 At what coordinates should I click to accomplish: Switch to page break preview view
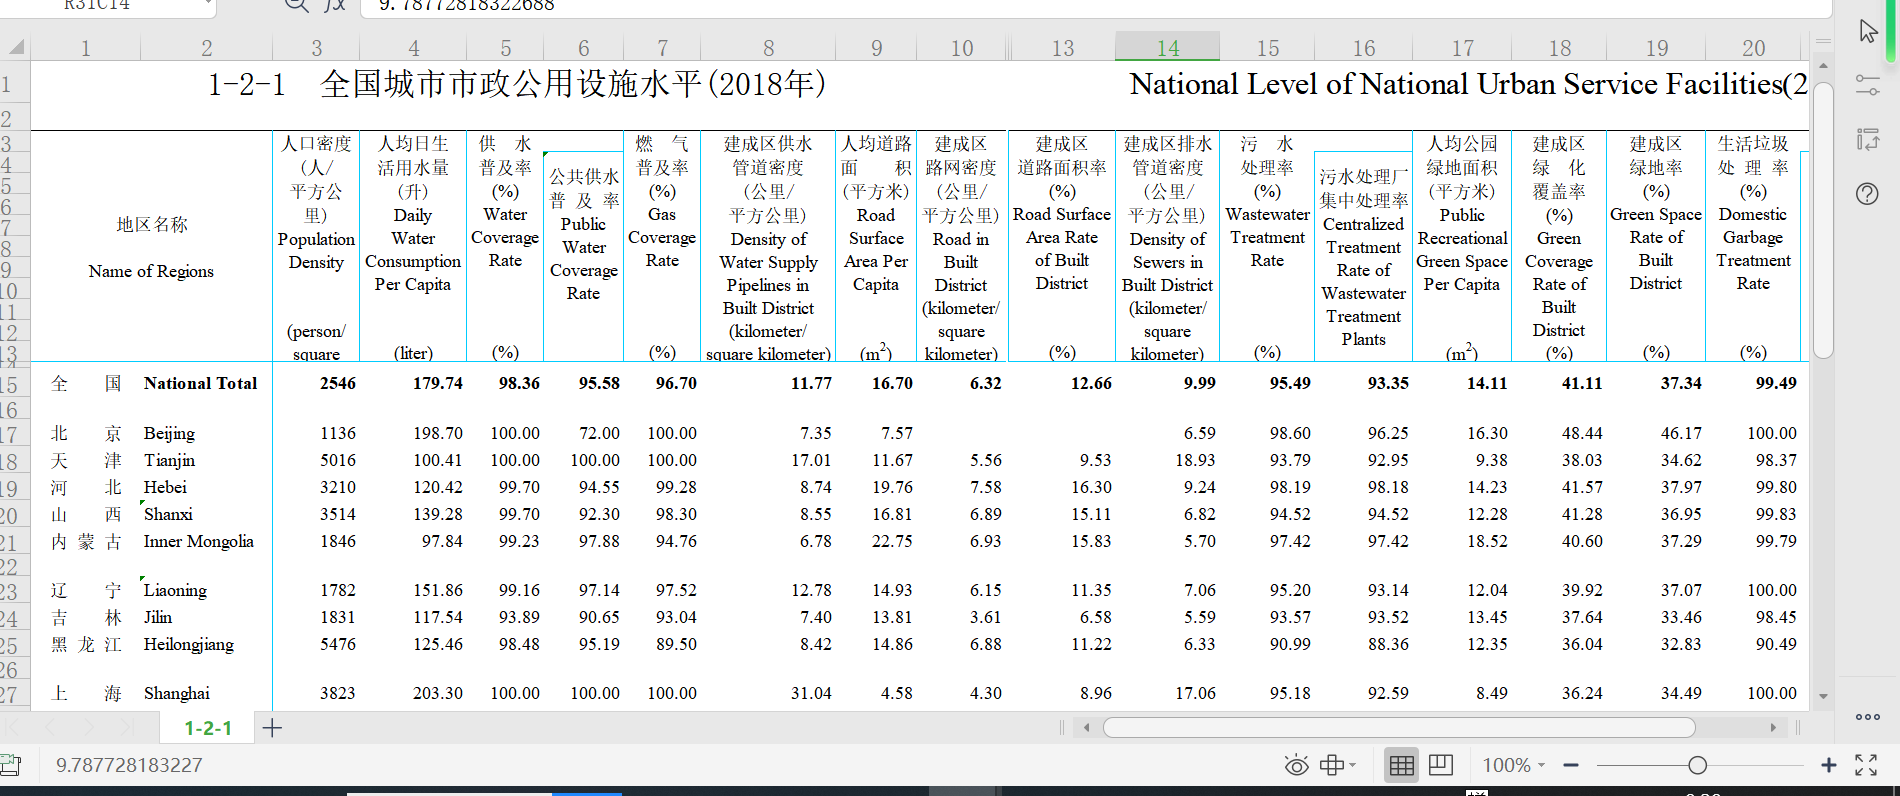click(1441, 766)
